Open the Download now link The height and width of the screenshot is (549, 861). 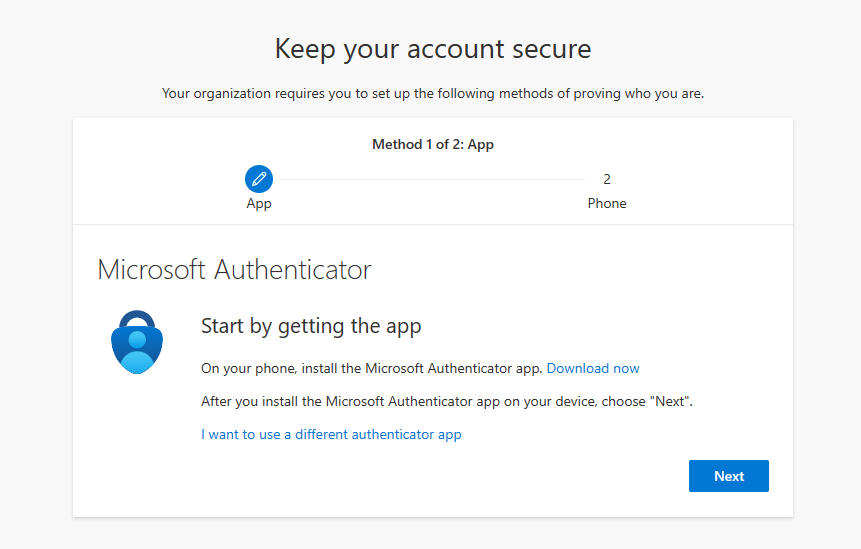(593, 368)
